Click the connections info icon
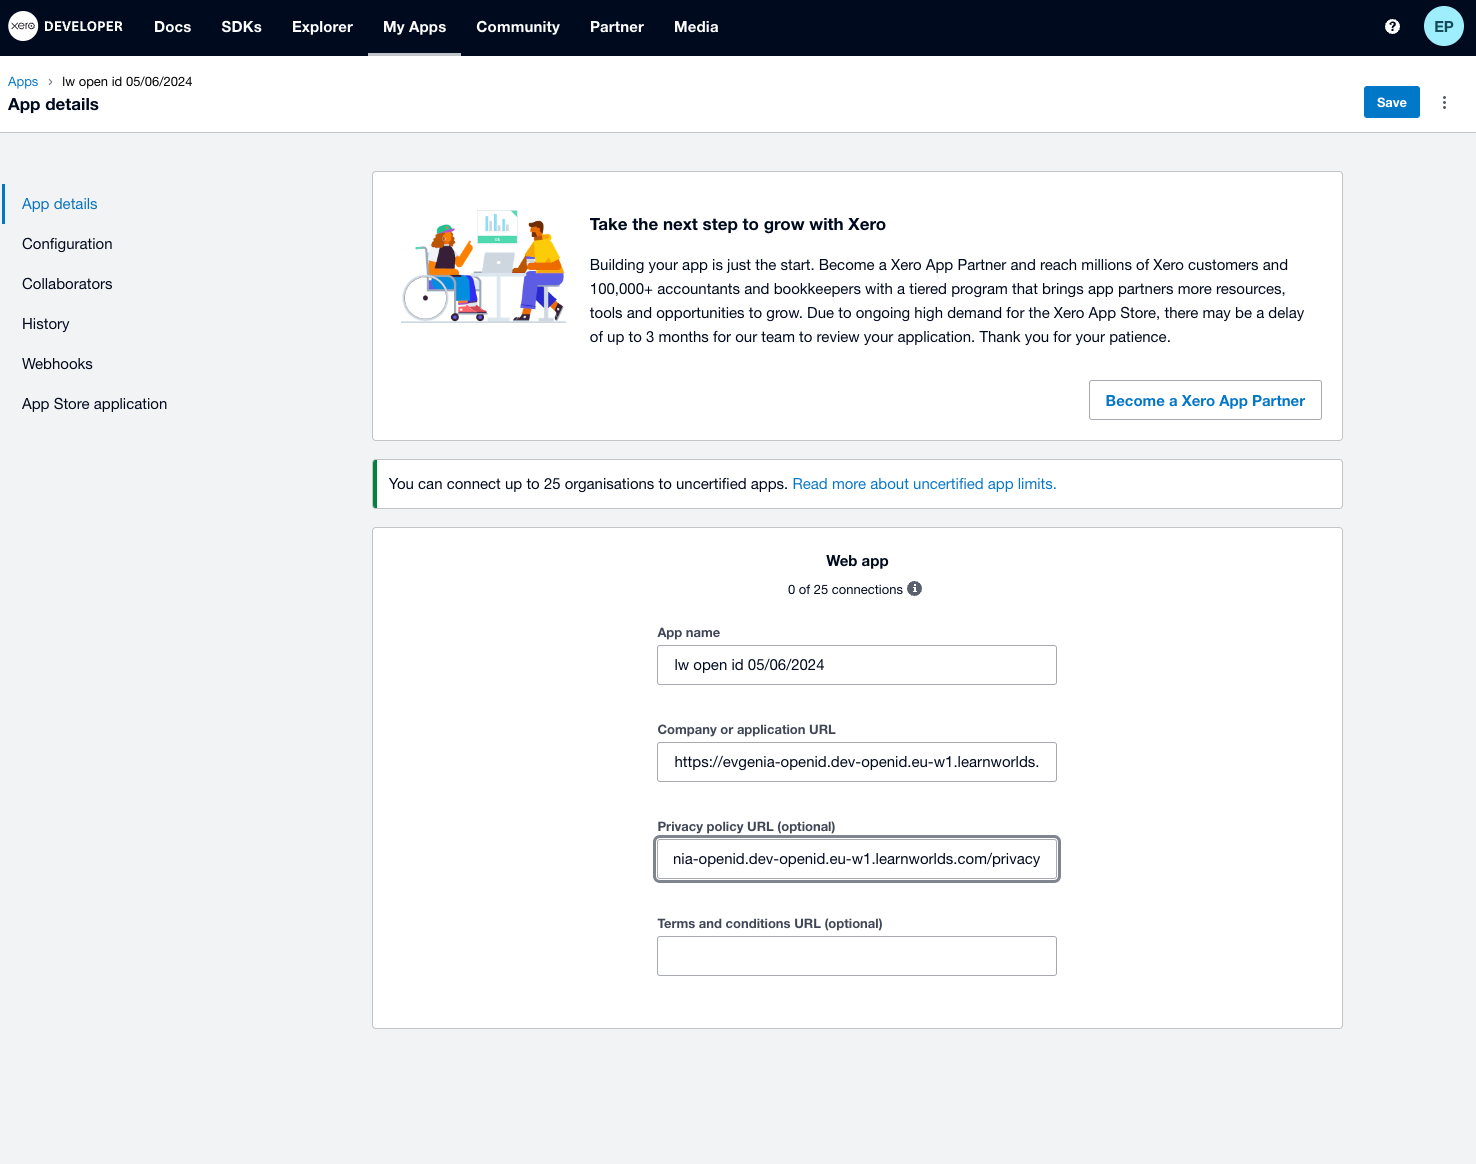This screenshot has width=1476, height=1164. click(x=914, y=589)
